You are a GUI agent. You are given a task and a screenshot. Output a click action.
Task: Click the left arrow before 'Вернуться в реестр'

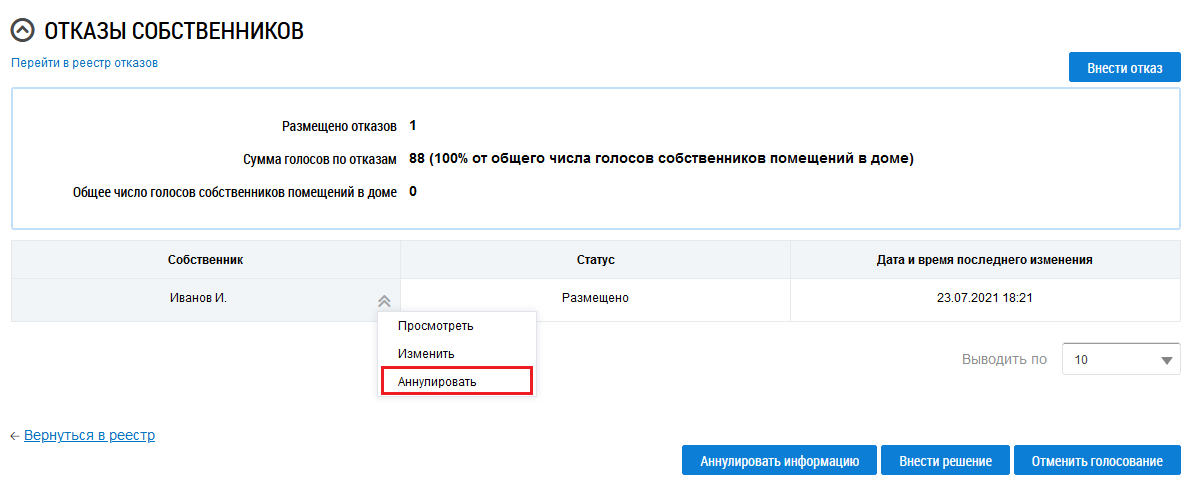tap(15, 436)
